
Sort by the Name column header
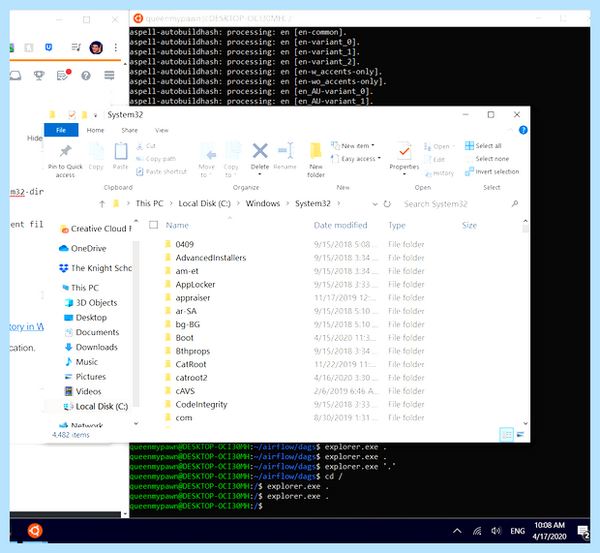tap(177, 225)
